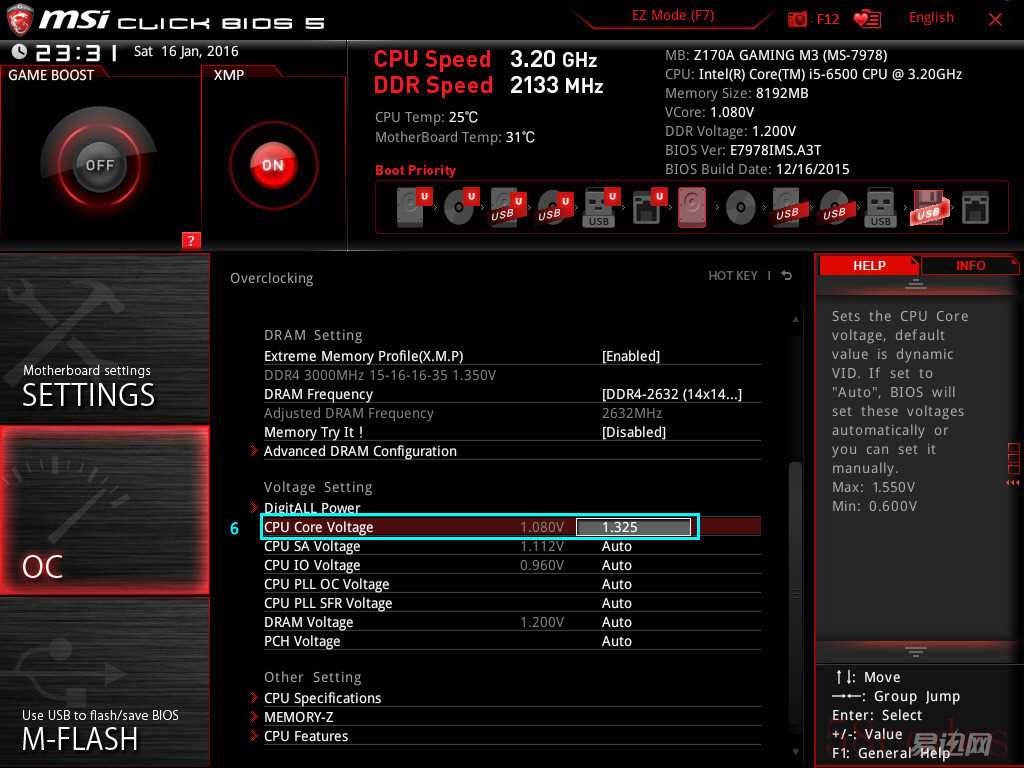
Task: Click the scroll up arrow of settings list
Action: click(x=795, y=319)
